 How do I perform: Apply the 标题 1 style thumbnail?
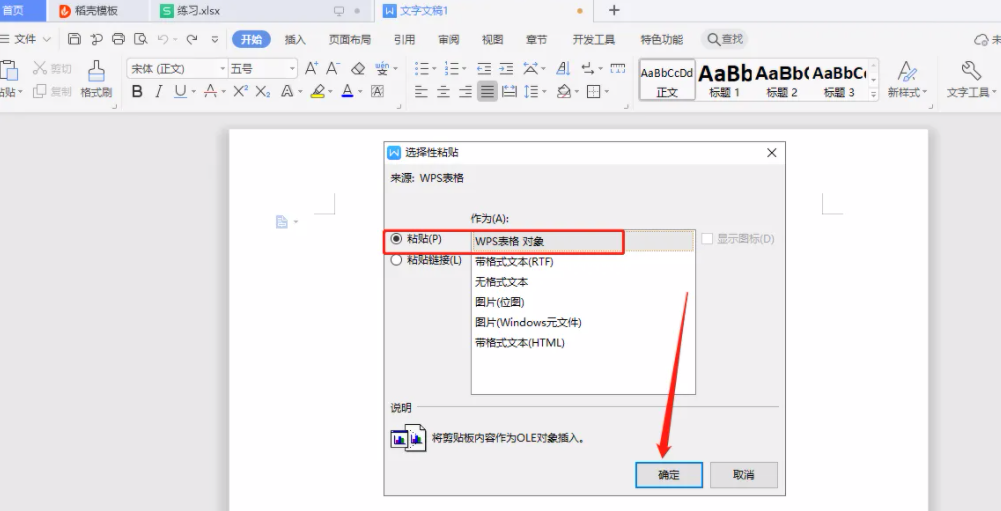coord(725,80)
